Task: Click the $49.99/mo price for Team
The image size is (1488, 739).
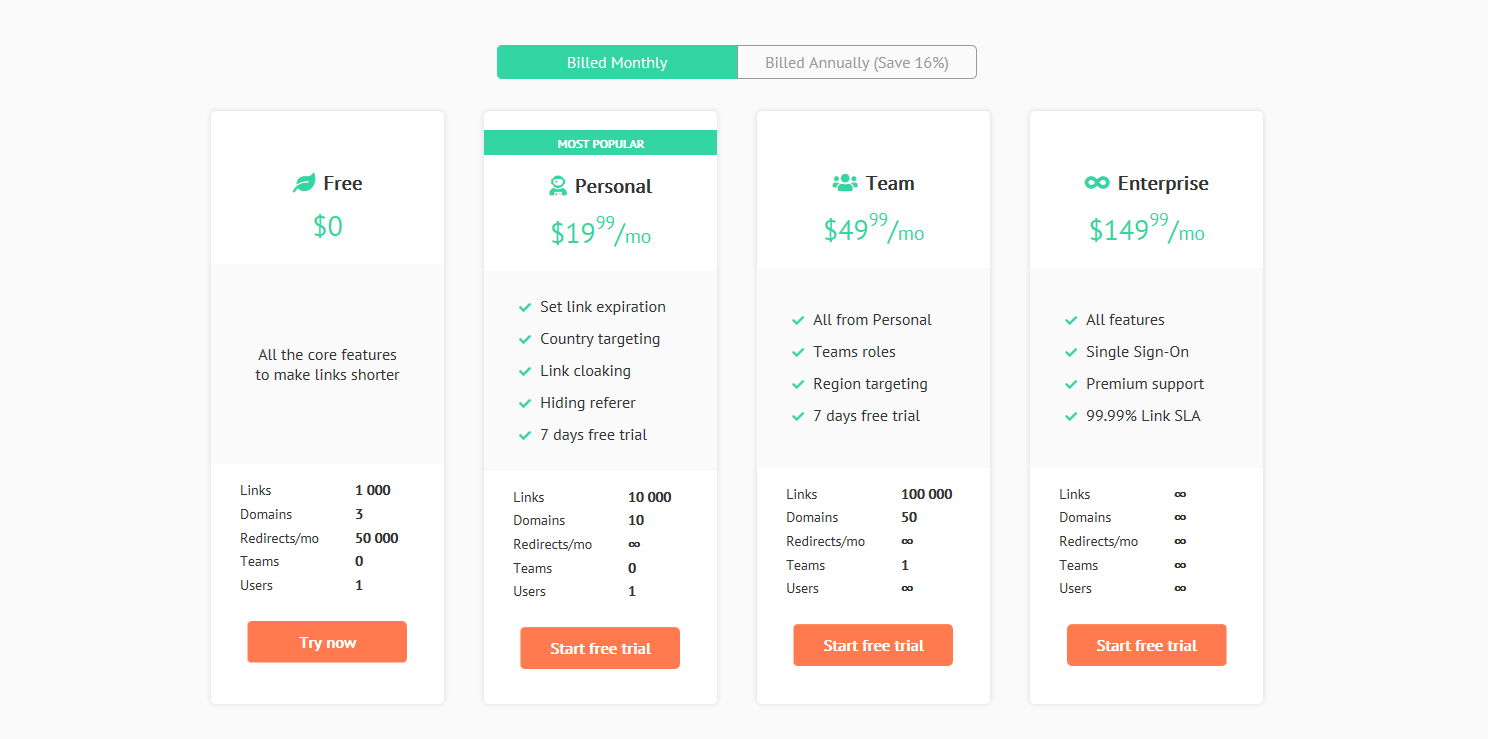Action: coord(872,231)
